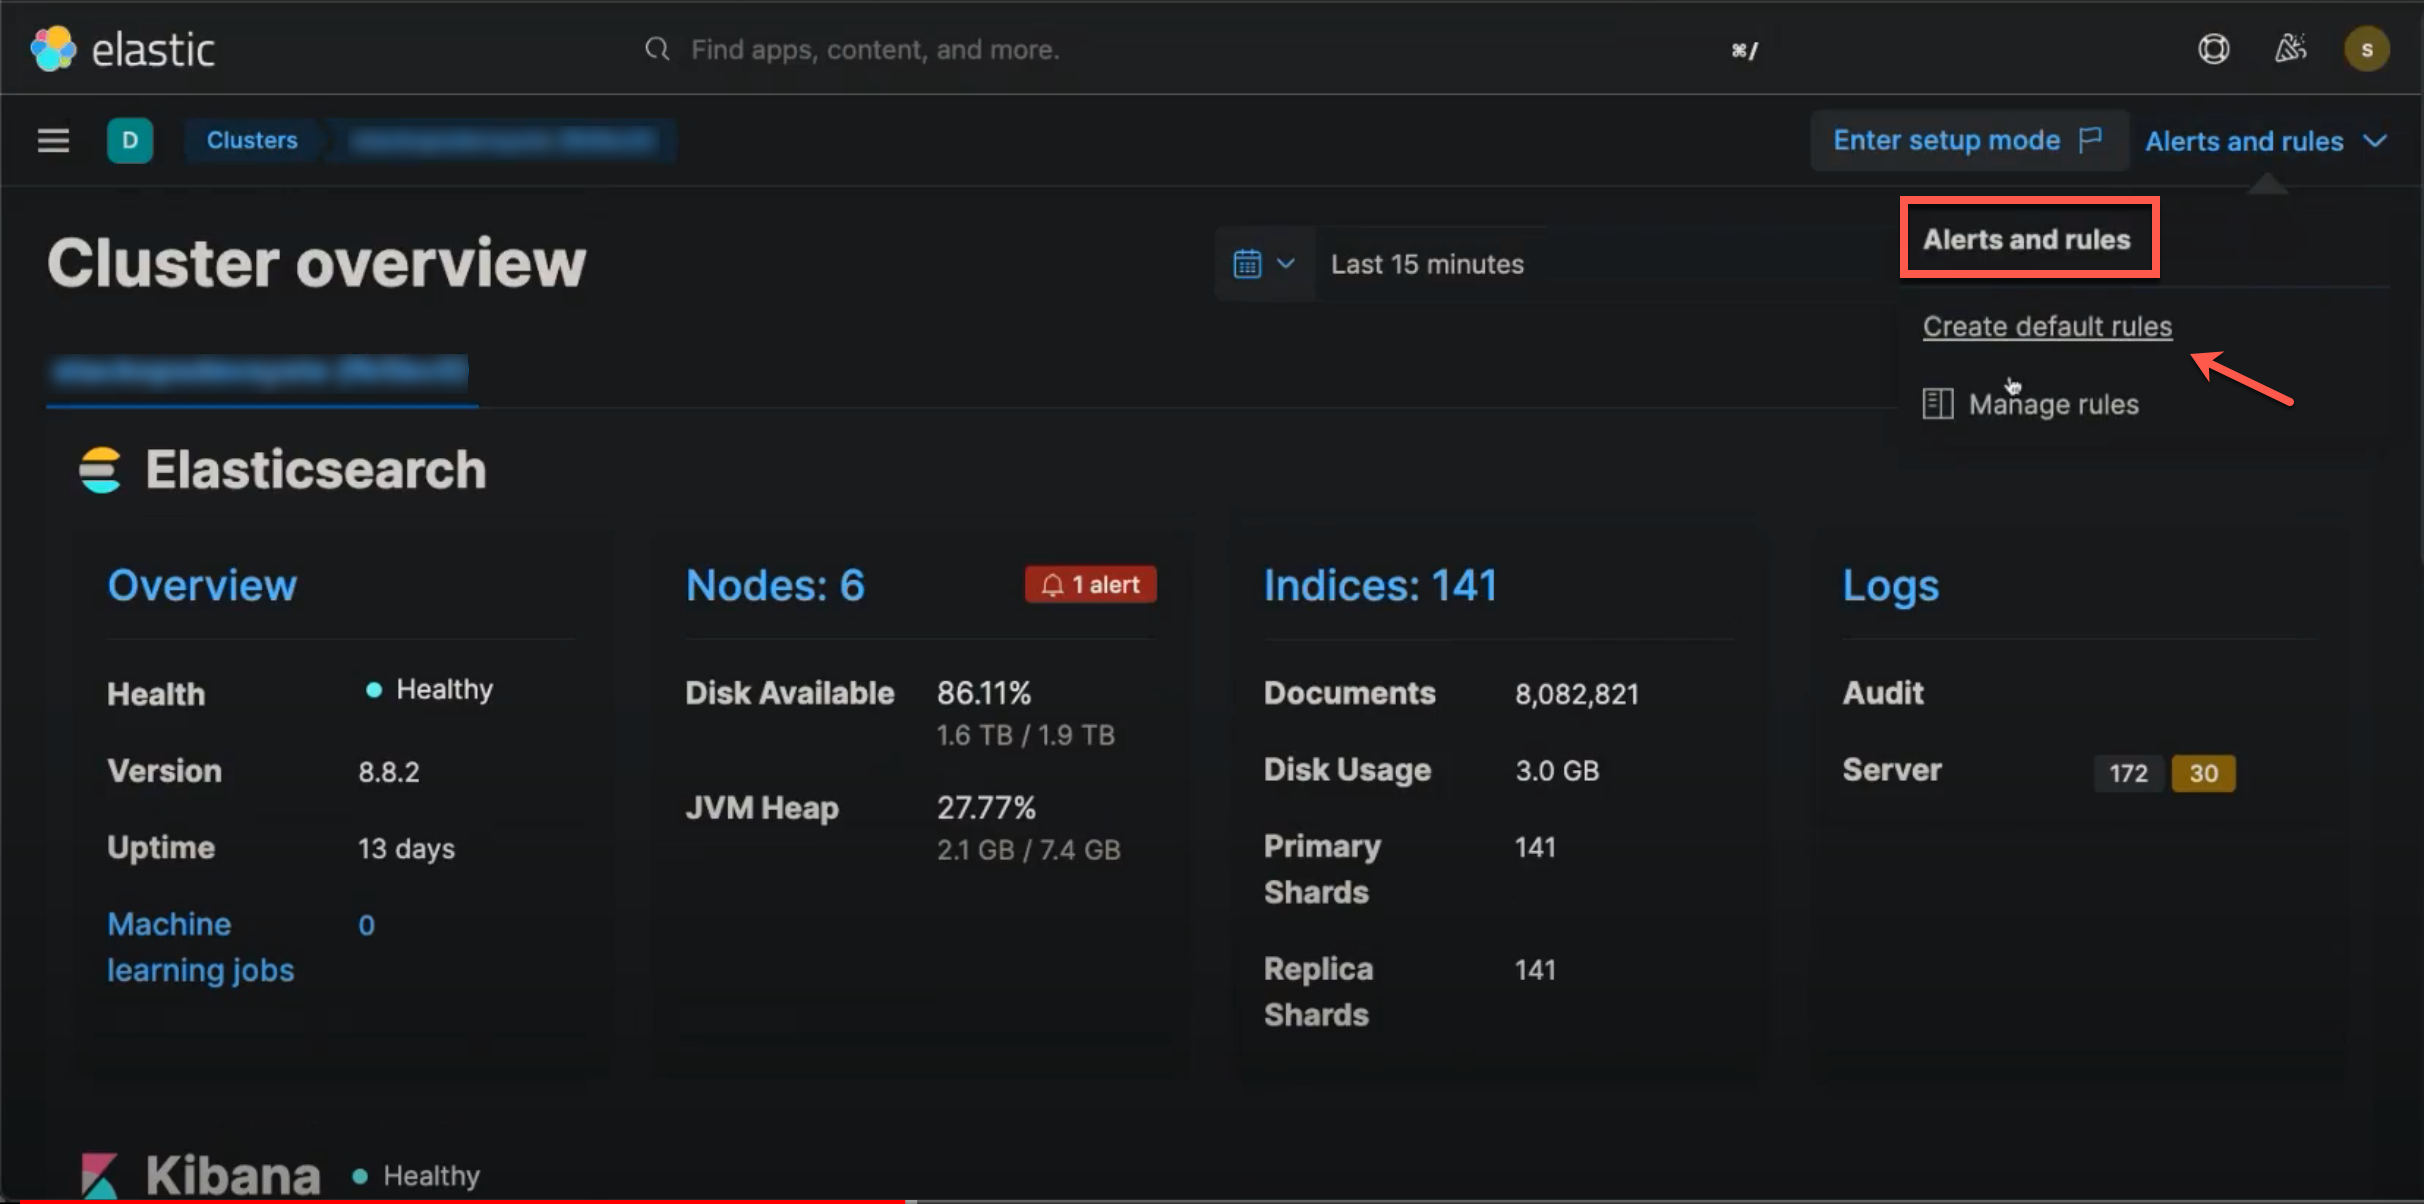Select Create default rules
The height and width of the screenshot is (1204, 2424).
[2046, 325]
